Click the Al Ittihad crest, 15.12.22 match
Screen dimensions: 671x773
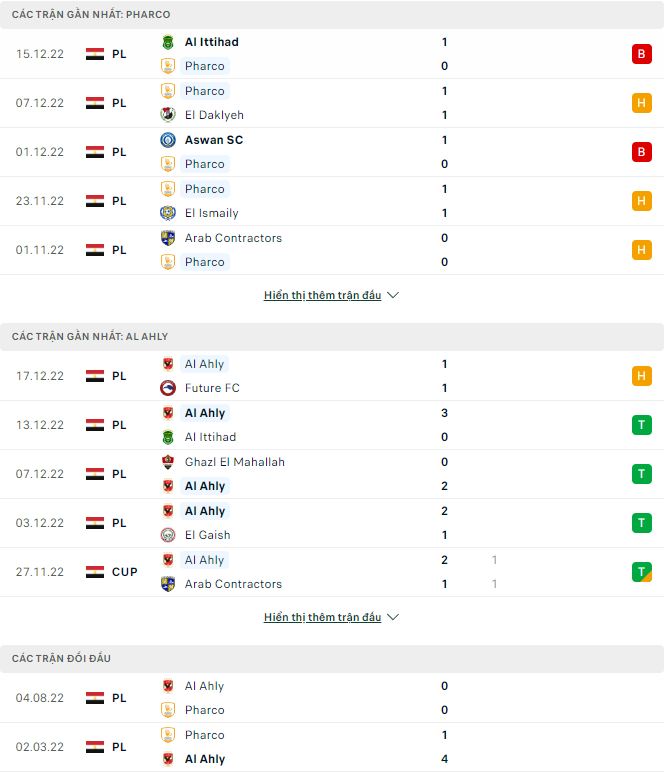tap(168, 42)
